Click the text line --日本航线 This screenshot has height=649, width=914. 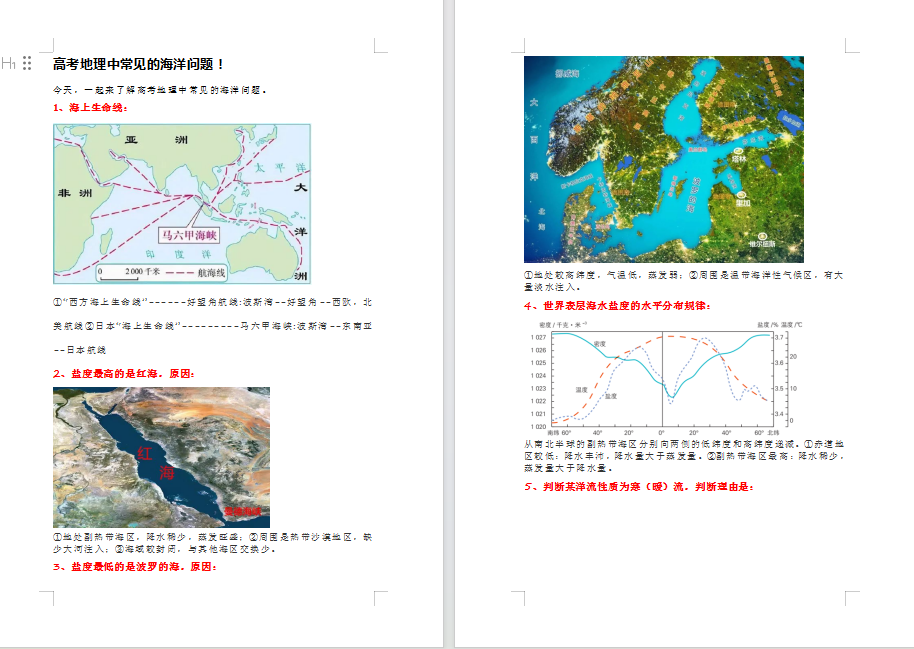click(x=80, y=350)
